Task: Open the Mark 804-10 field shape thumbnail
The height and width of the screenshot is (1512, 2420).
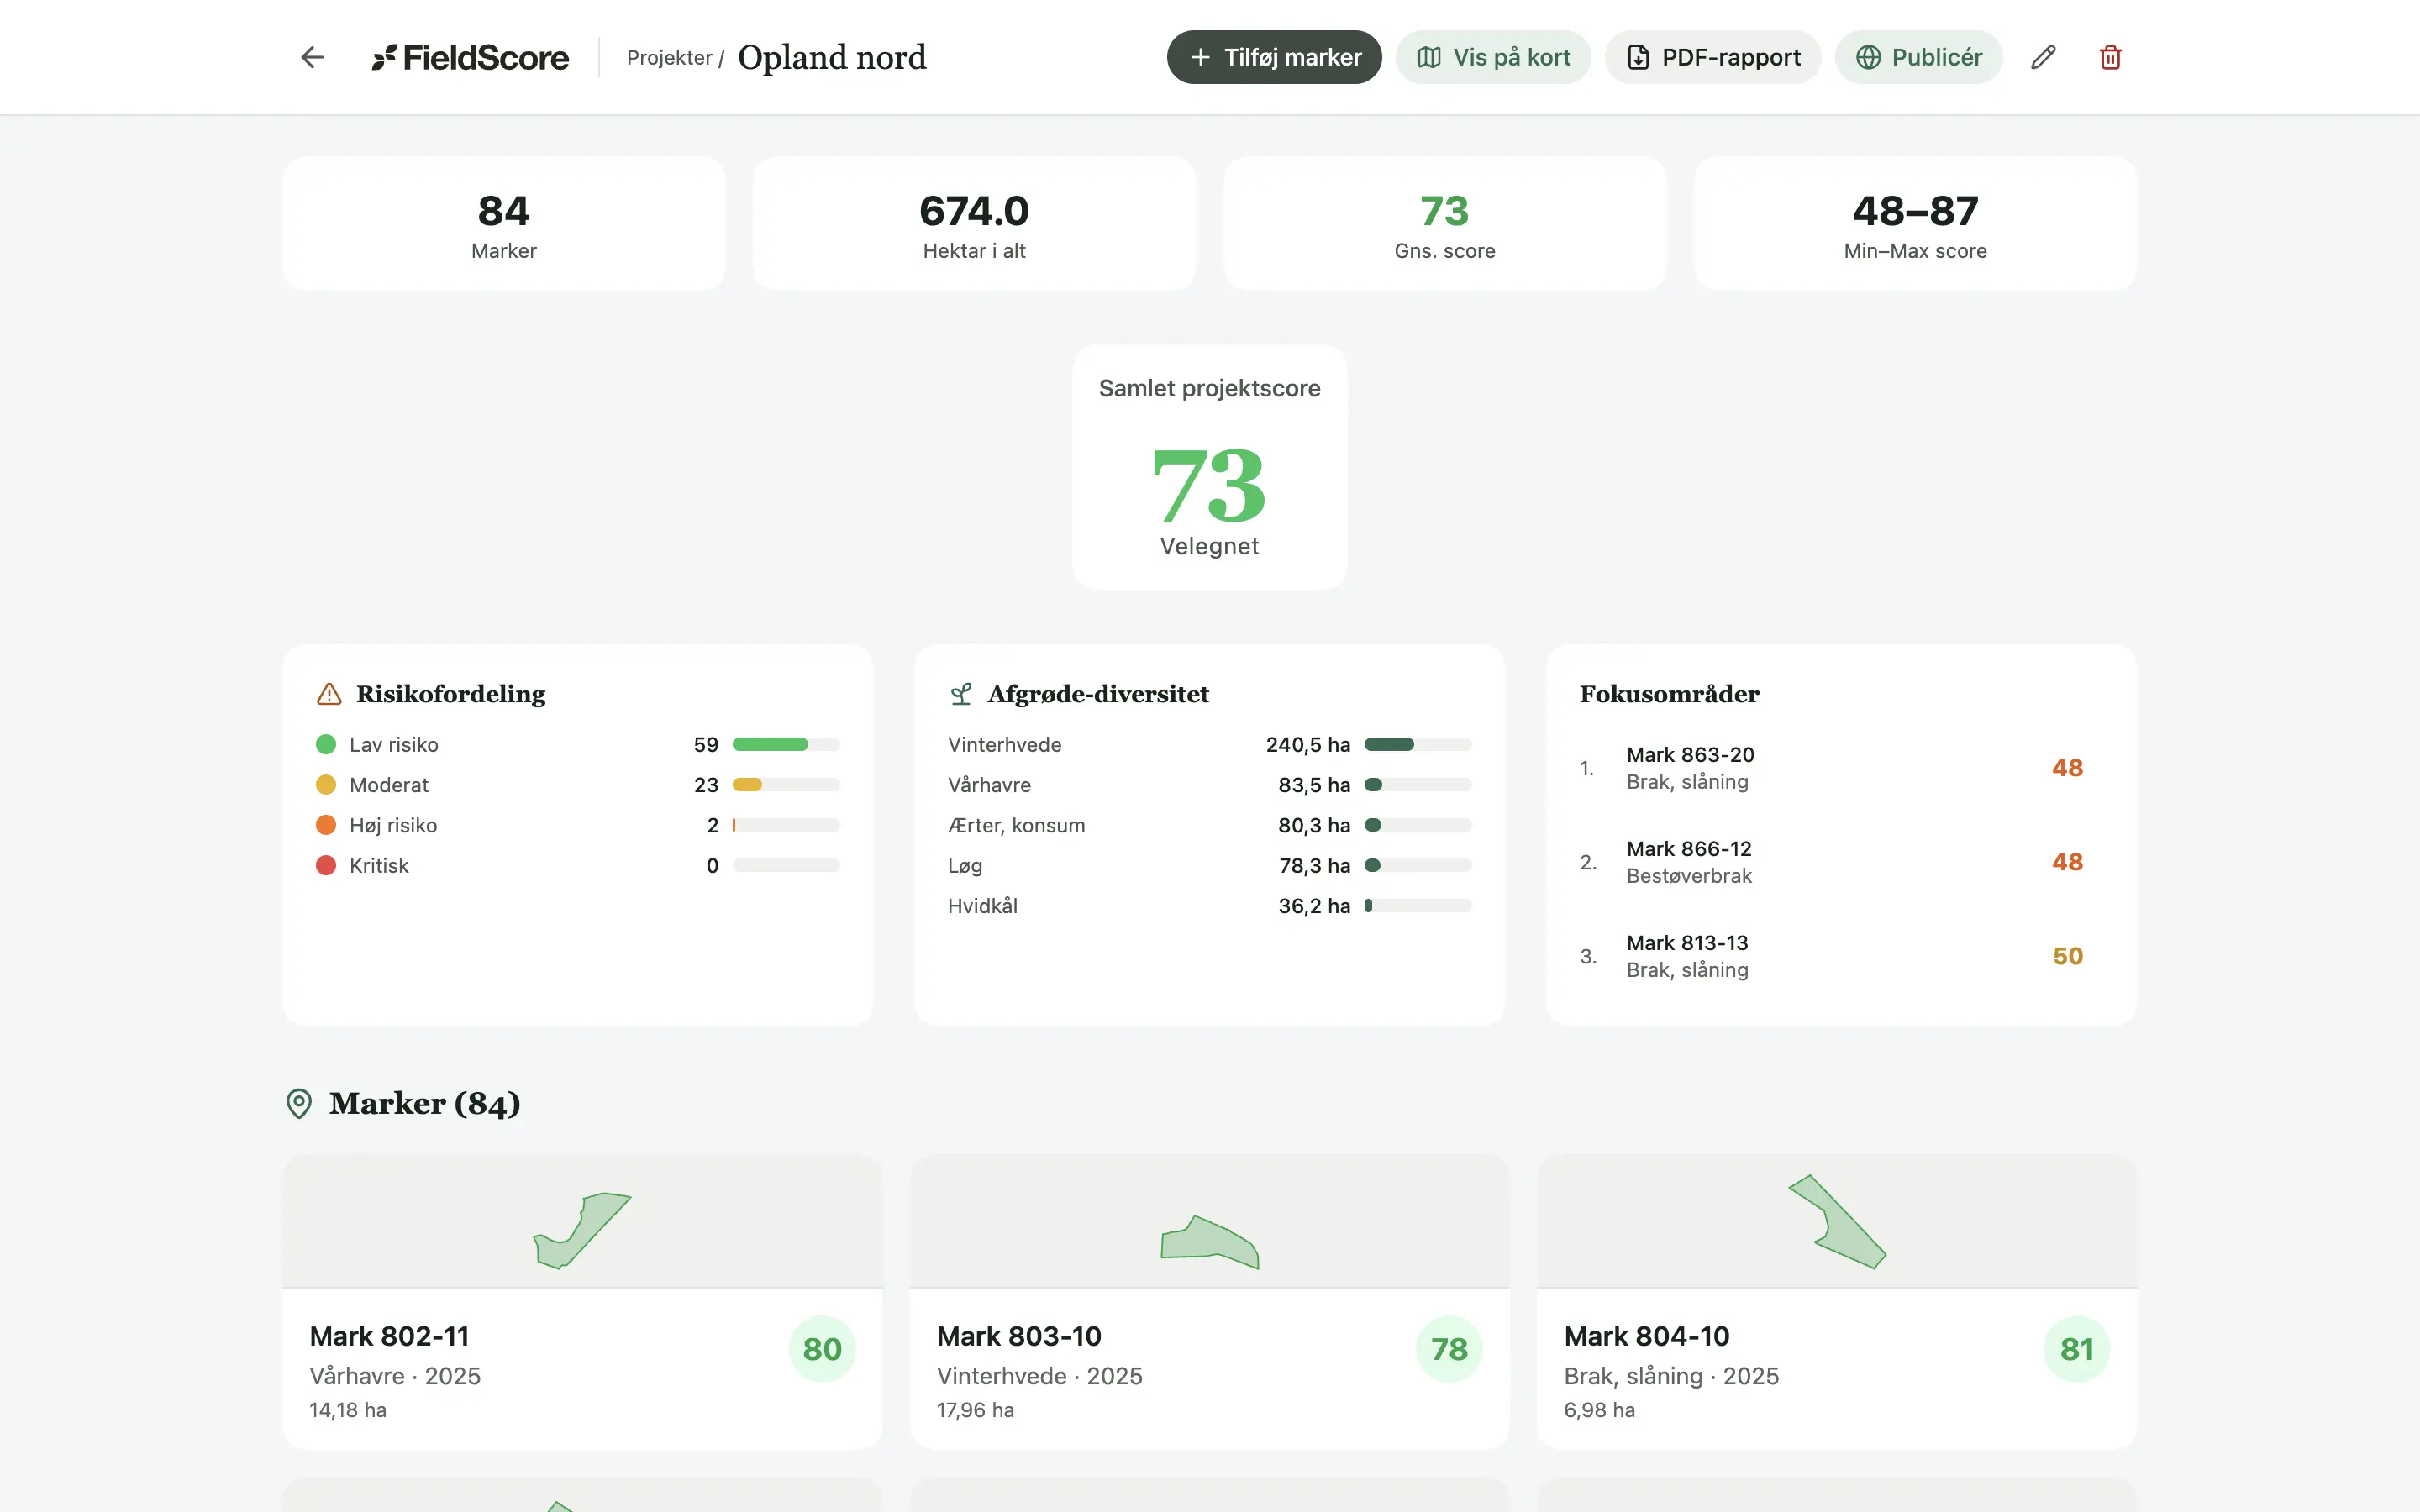Action: (1837, 1222)
